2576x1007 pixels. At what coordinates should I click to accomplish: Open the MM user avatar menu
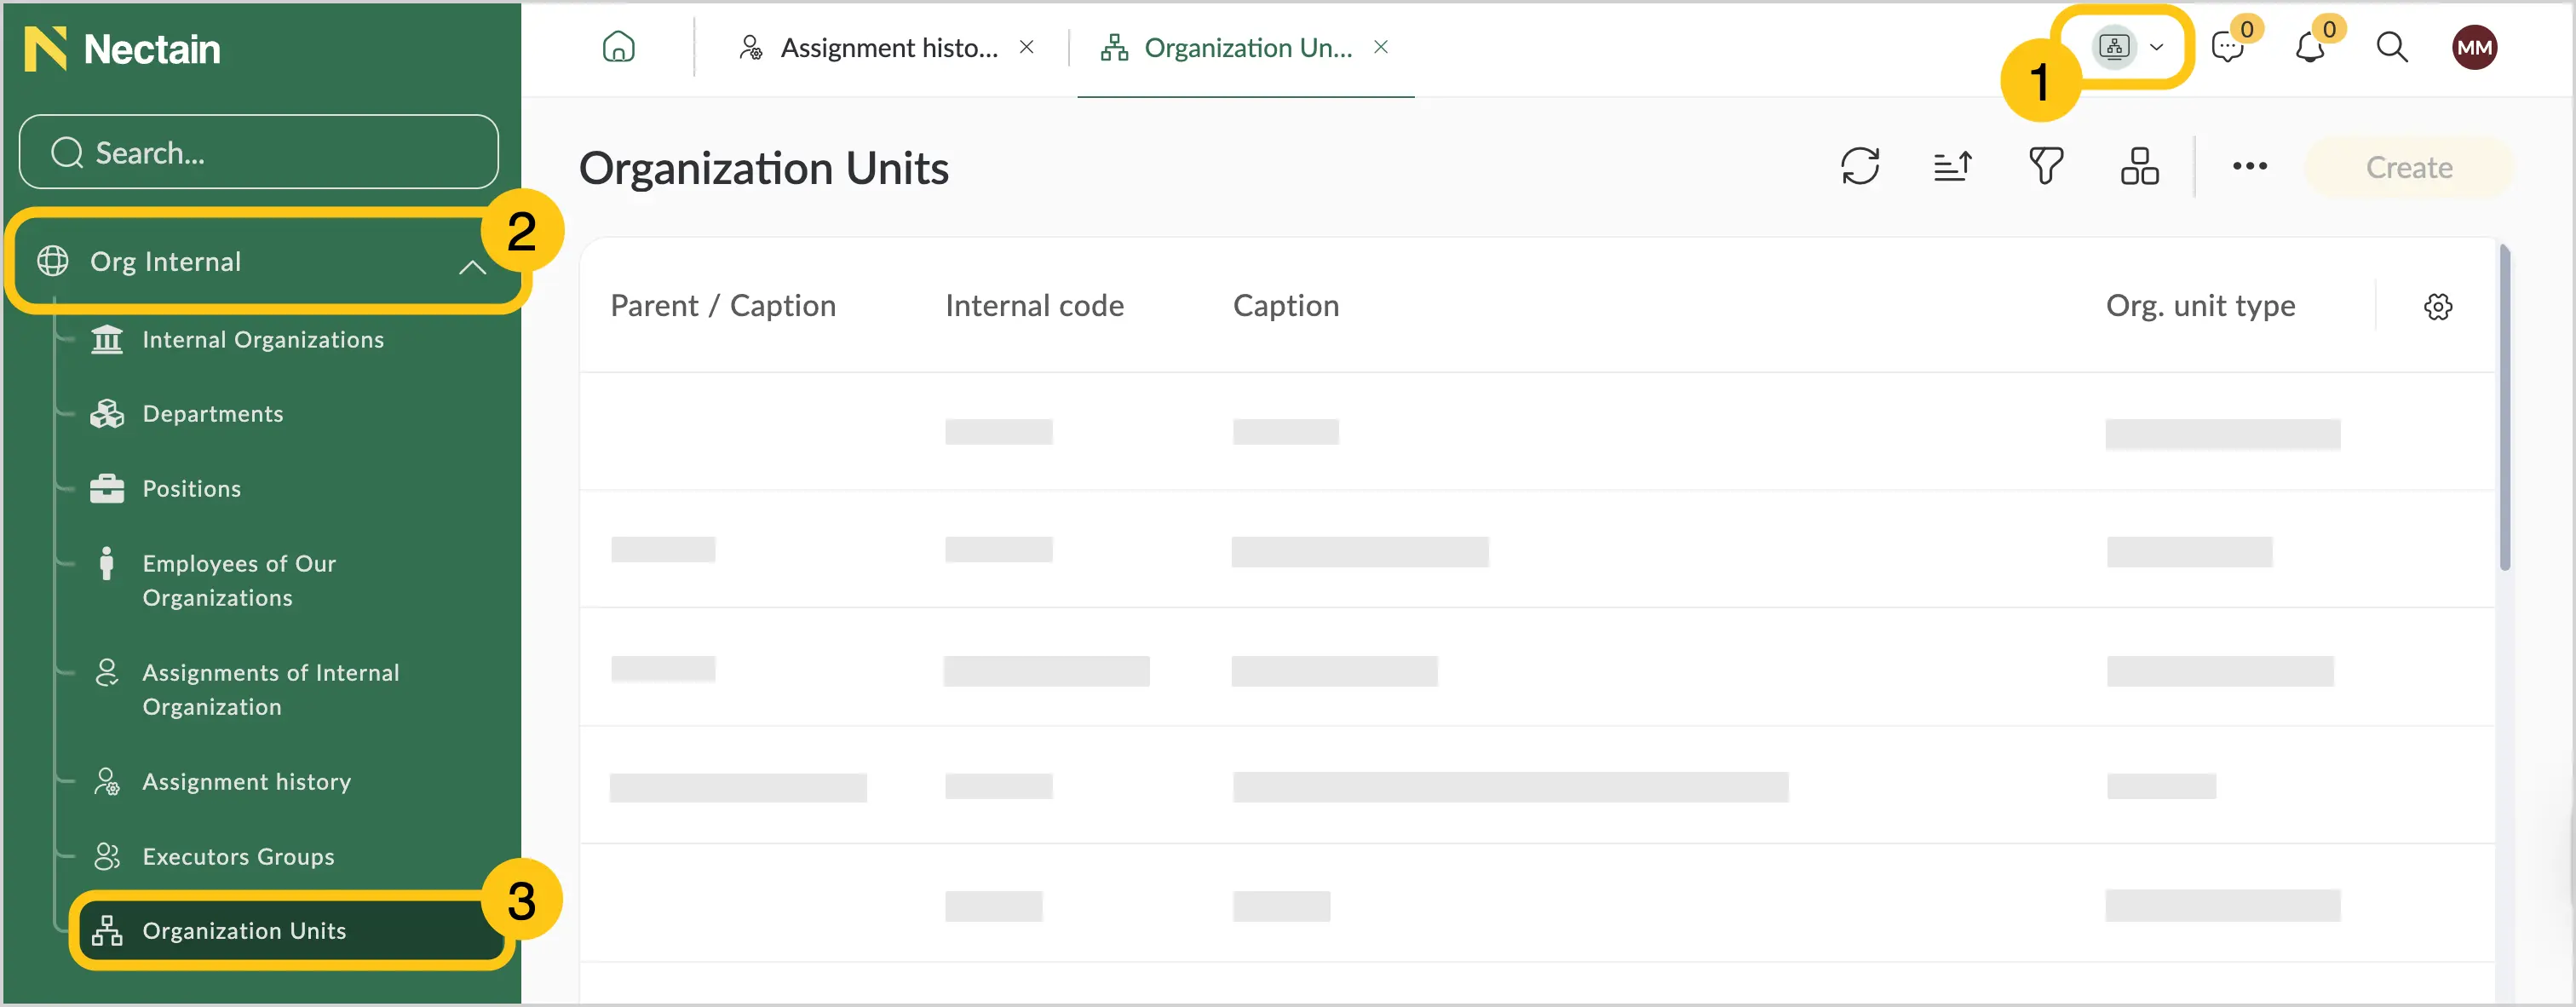(x=2474, y=47)
